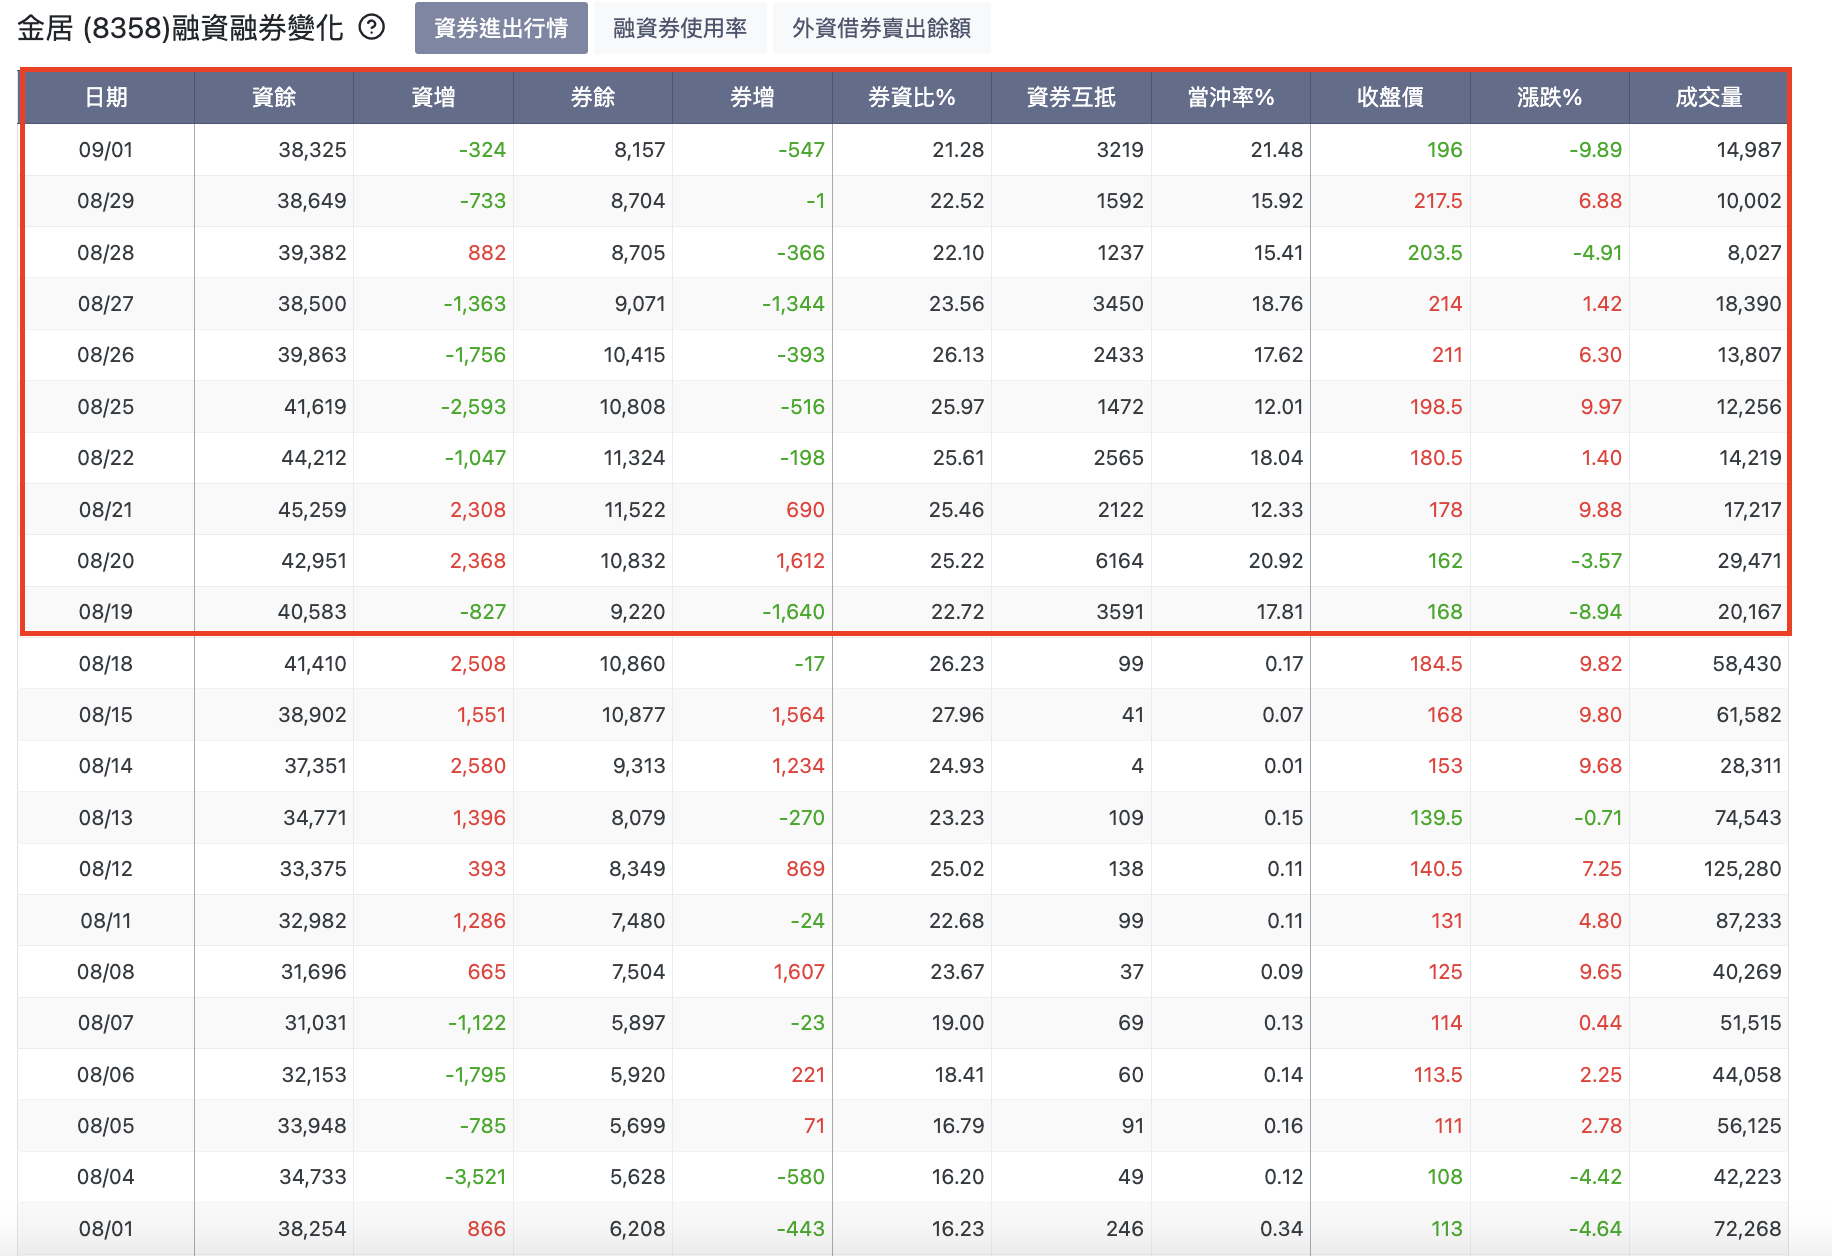Click the 08/12 volume value 125,280
Screen dimensions: 1832x1256
1742,869
